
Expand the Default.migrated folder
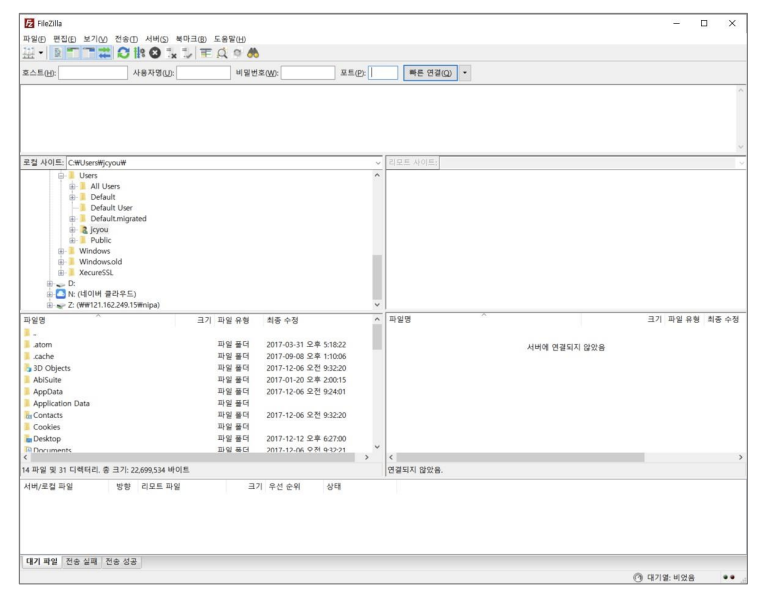pos(72,219)
